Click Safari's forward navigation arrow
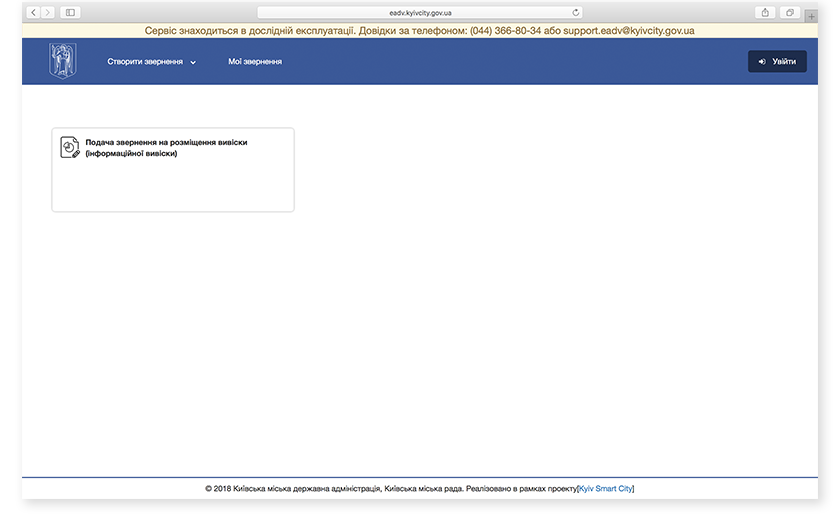 click(x=48, y=12)
